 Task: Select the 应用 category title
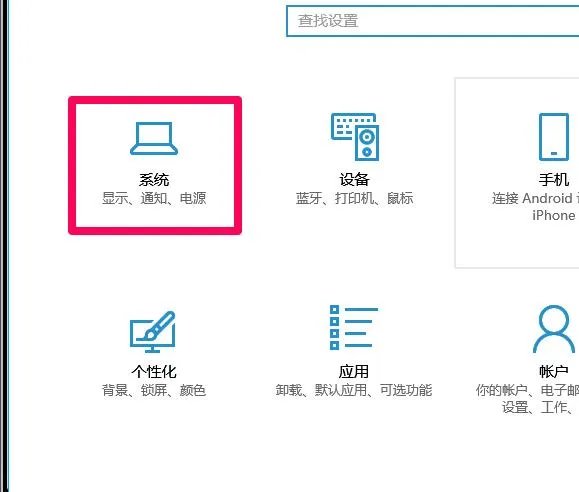pyautogui.click(x=354, y=372)
